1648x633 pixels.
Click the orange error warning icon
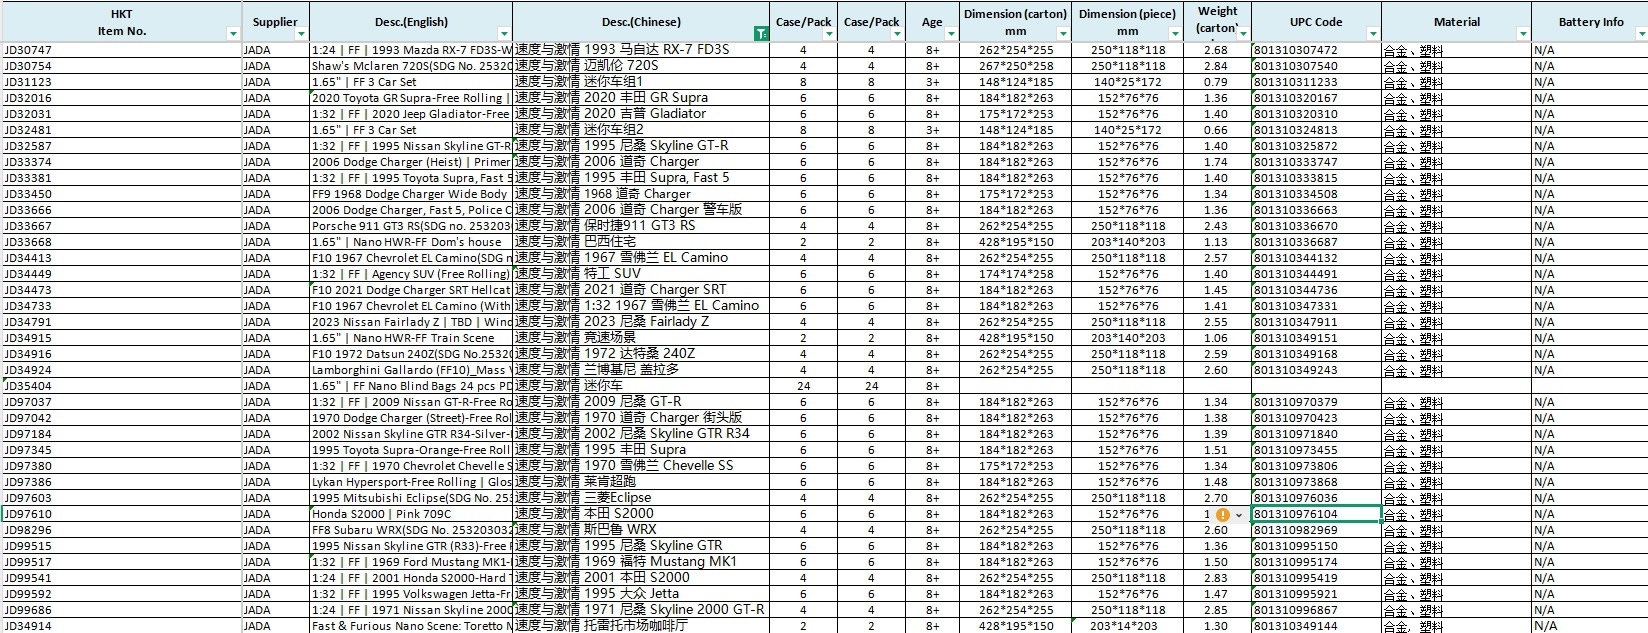pos(1222,514)
